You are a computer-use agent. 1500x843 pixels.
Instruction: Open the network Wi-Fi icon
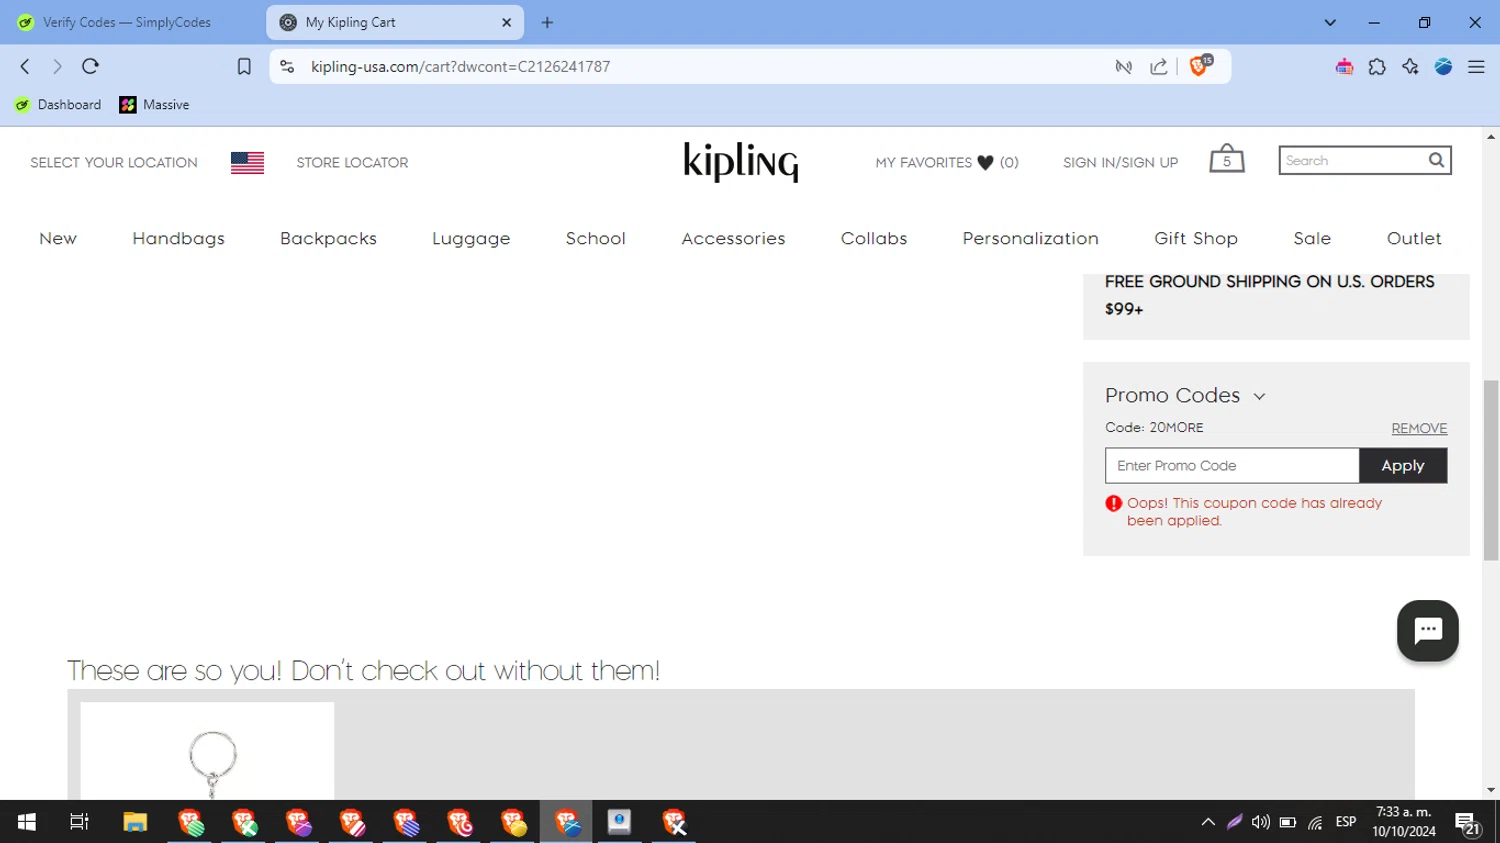[x=1315, y=822]
